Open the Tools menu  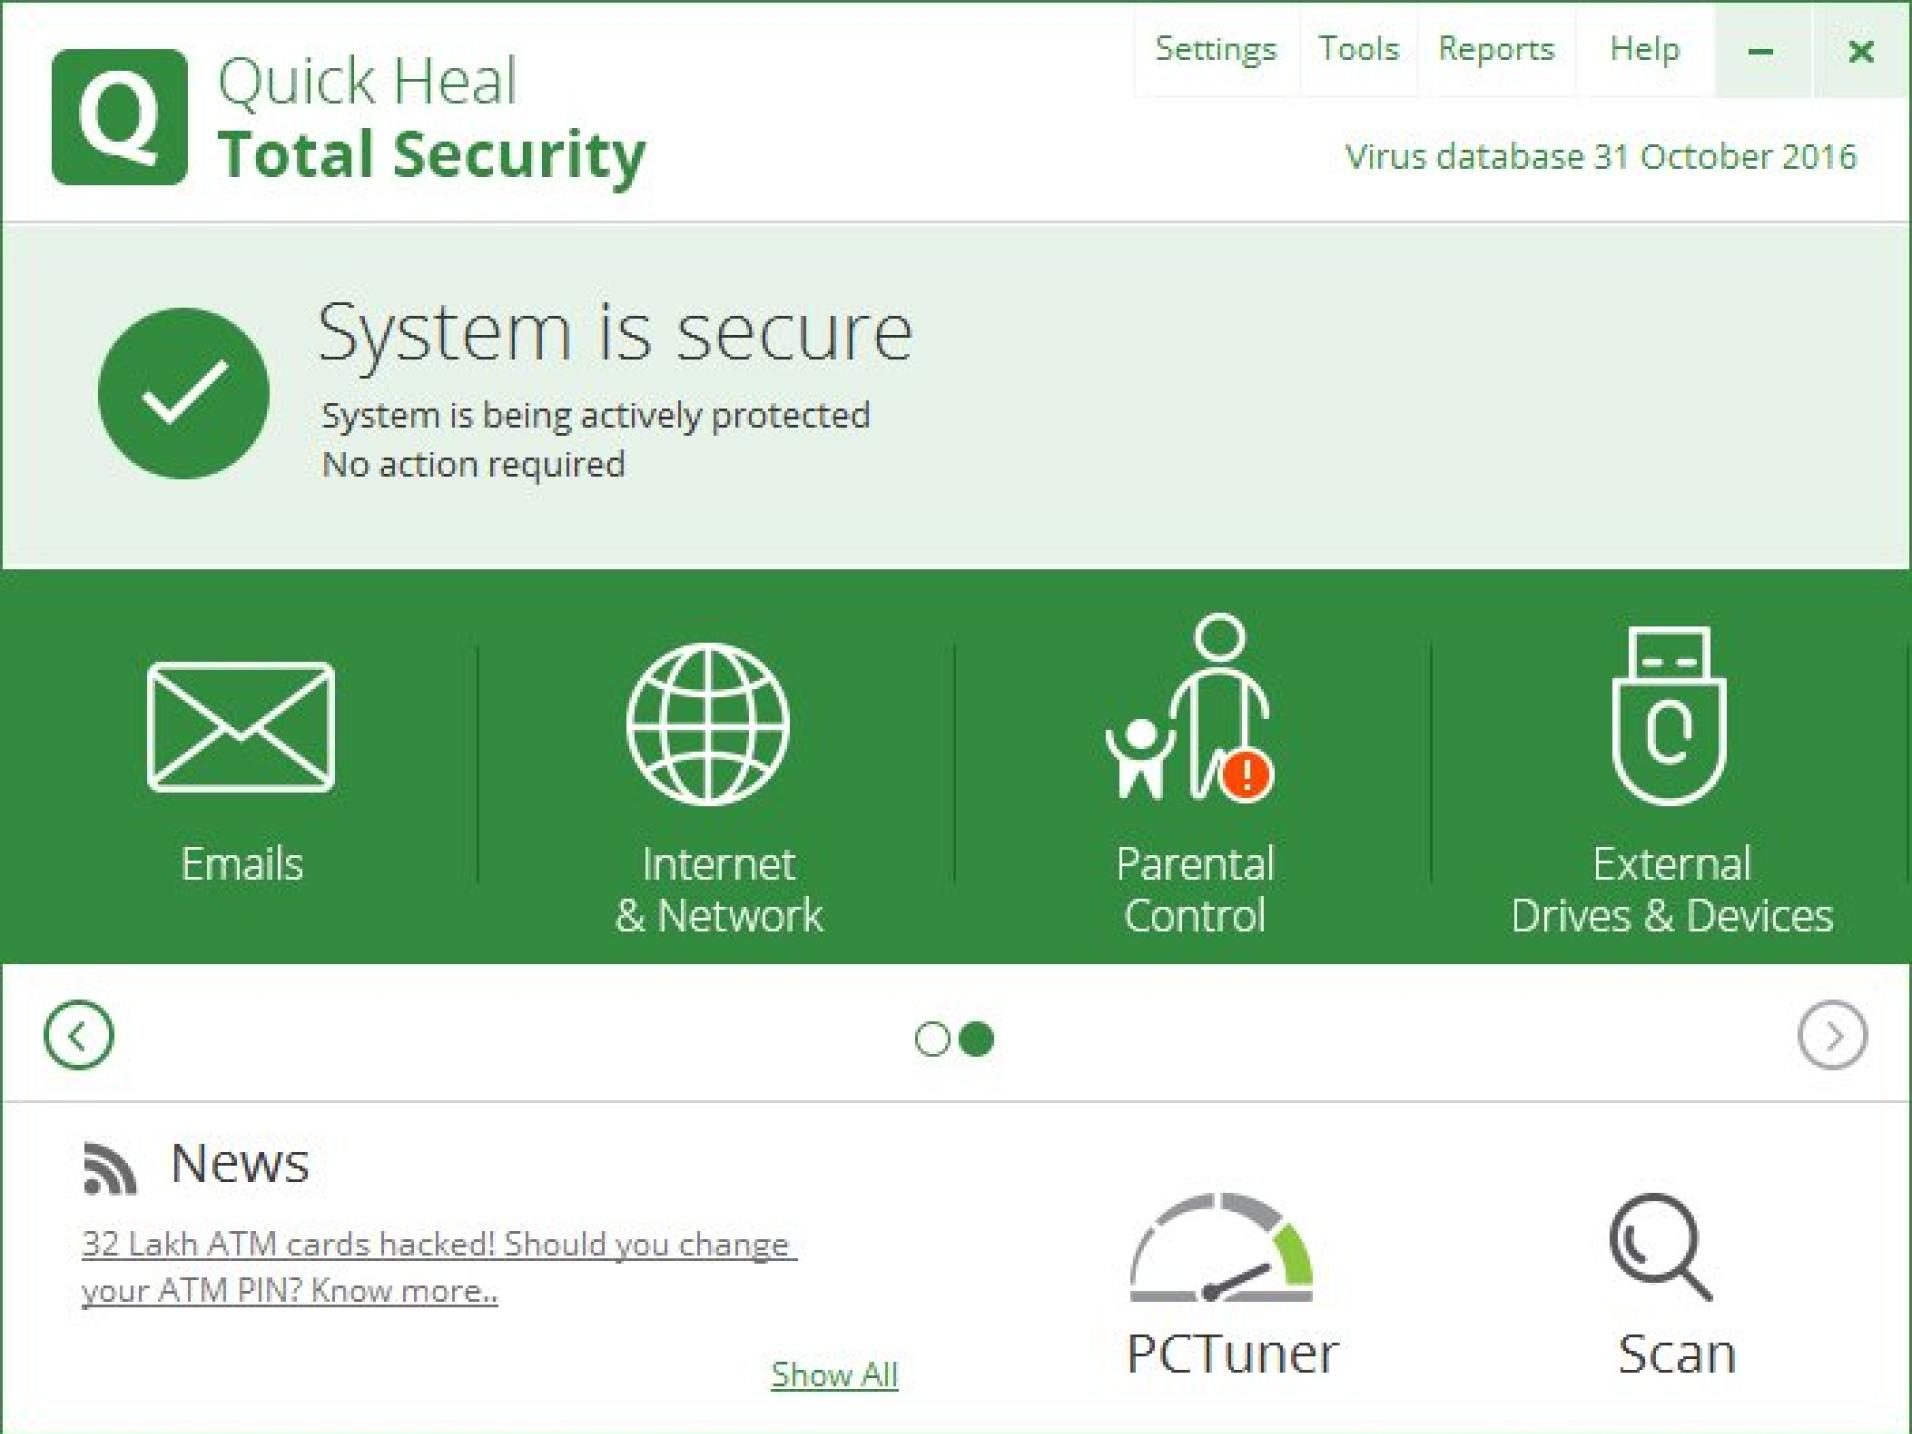click(x=1358, y=48)
